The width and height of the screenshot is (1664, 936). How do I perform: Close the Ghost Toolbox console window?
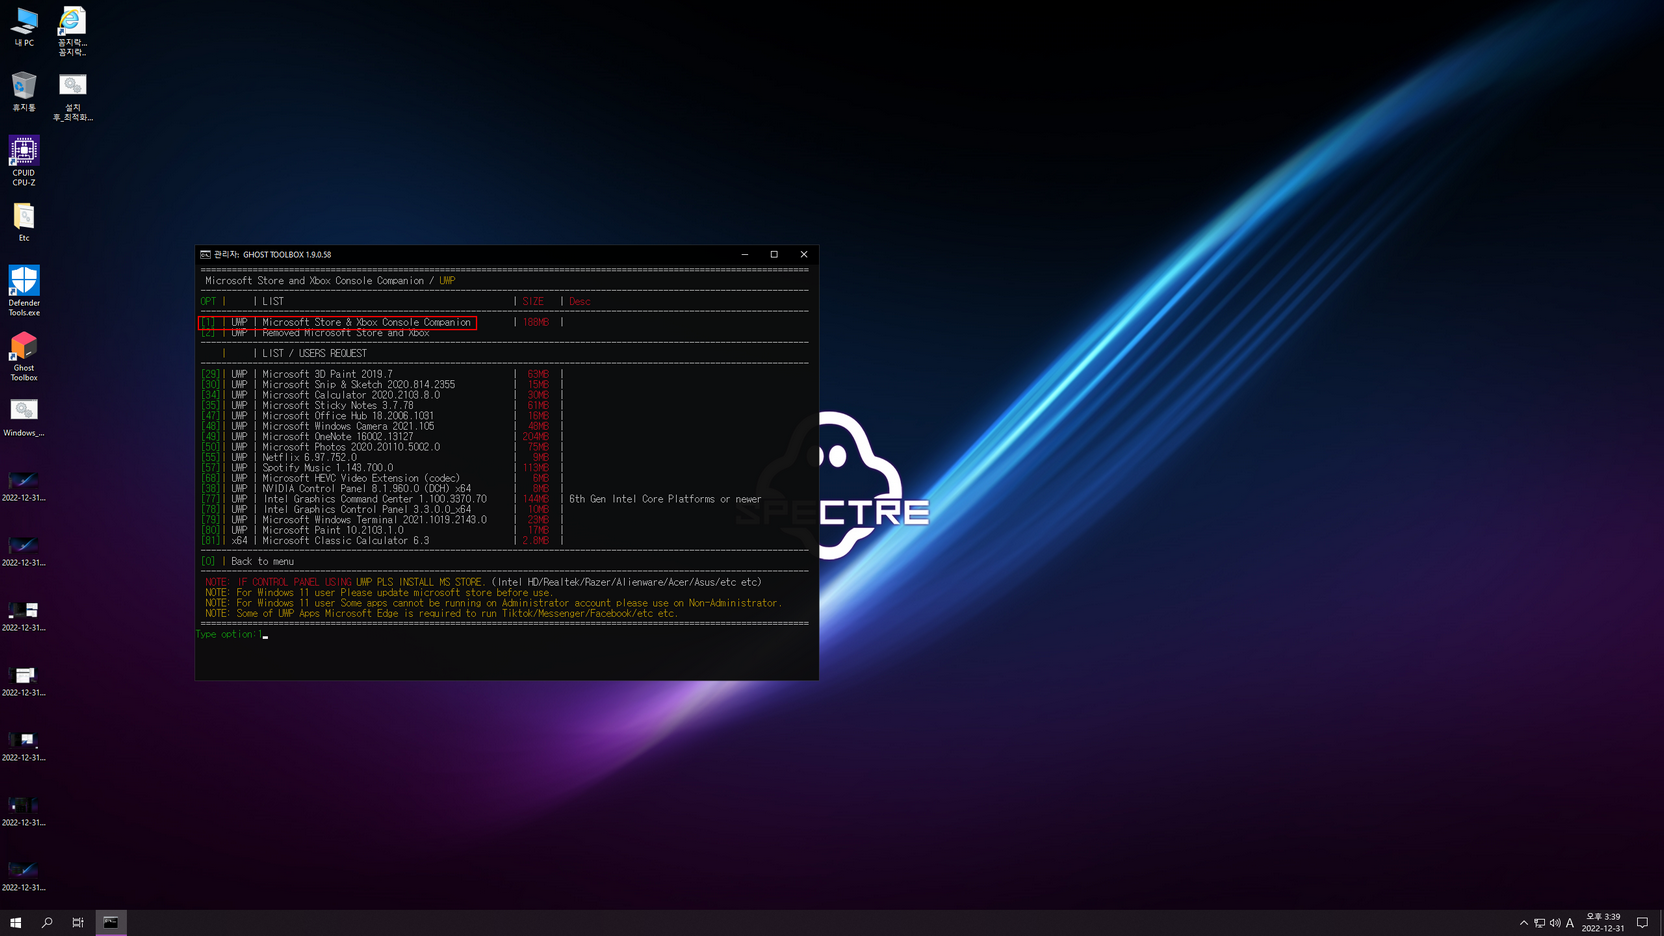pyautogui.click(x=804, y=255)
